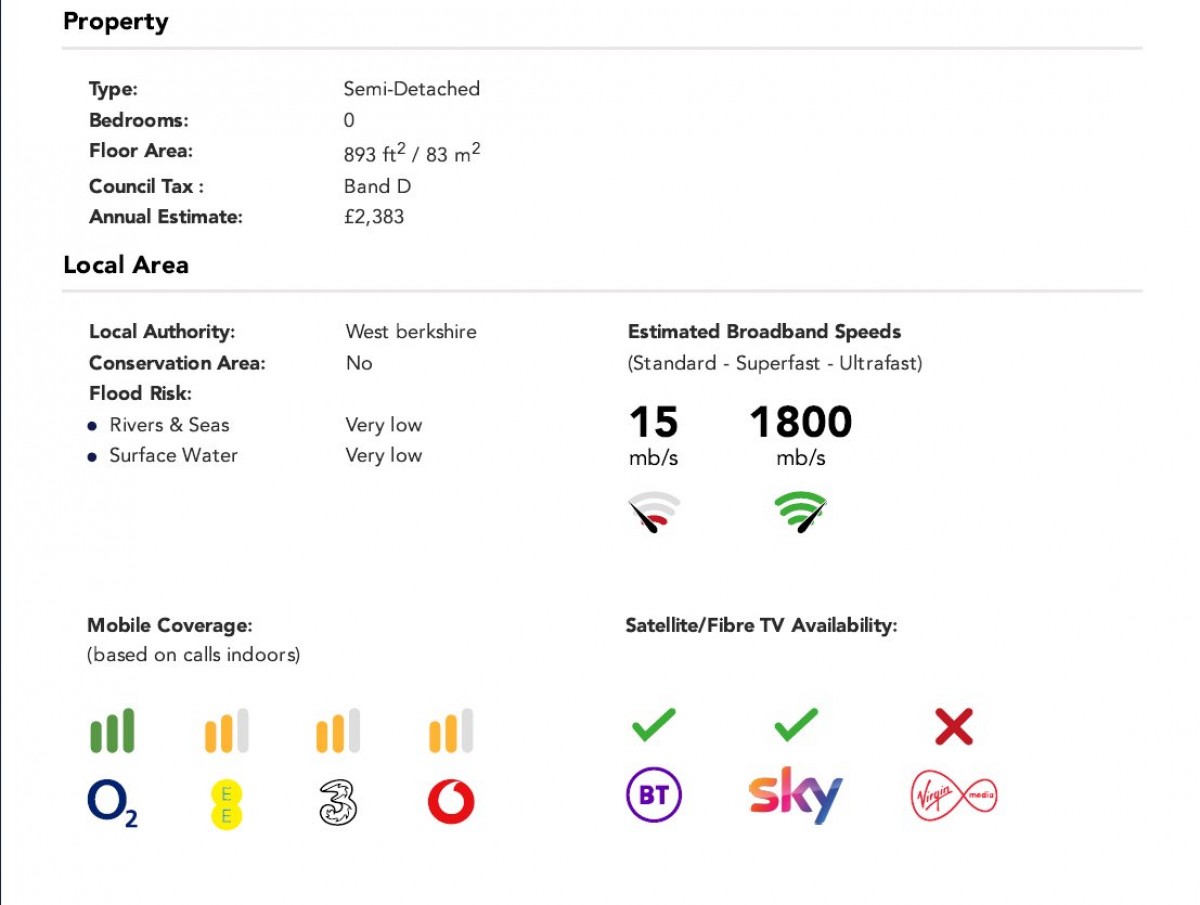The width and height of the screenshot is (1200, 905).
Task: Click the orange signal bars above EE
Action: pyautogui.click(x=226, y=731)
